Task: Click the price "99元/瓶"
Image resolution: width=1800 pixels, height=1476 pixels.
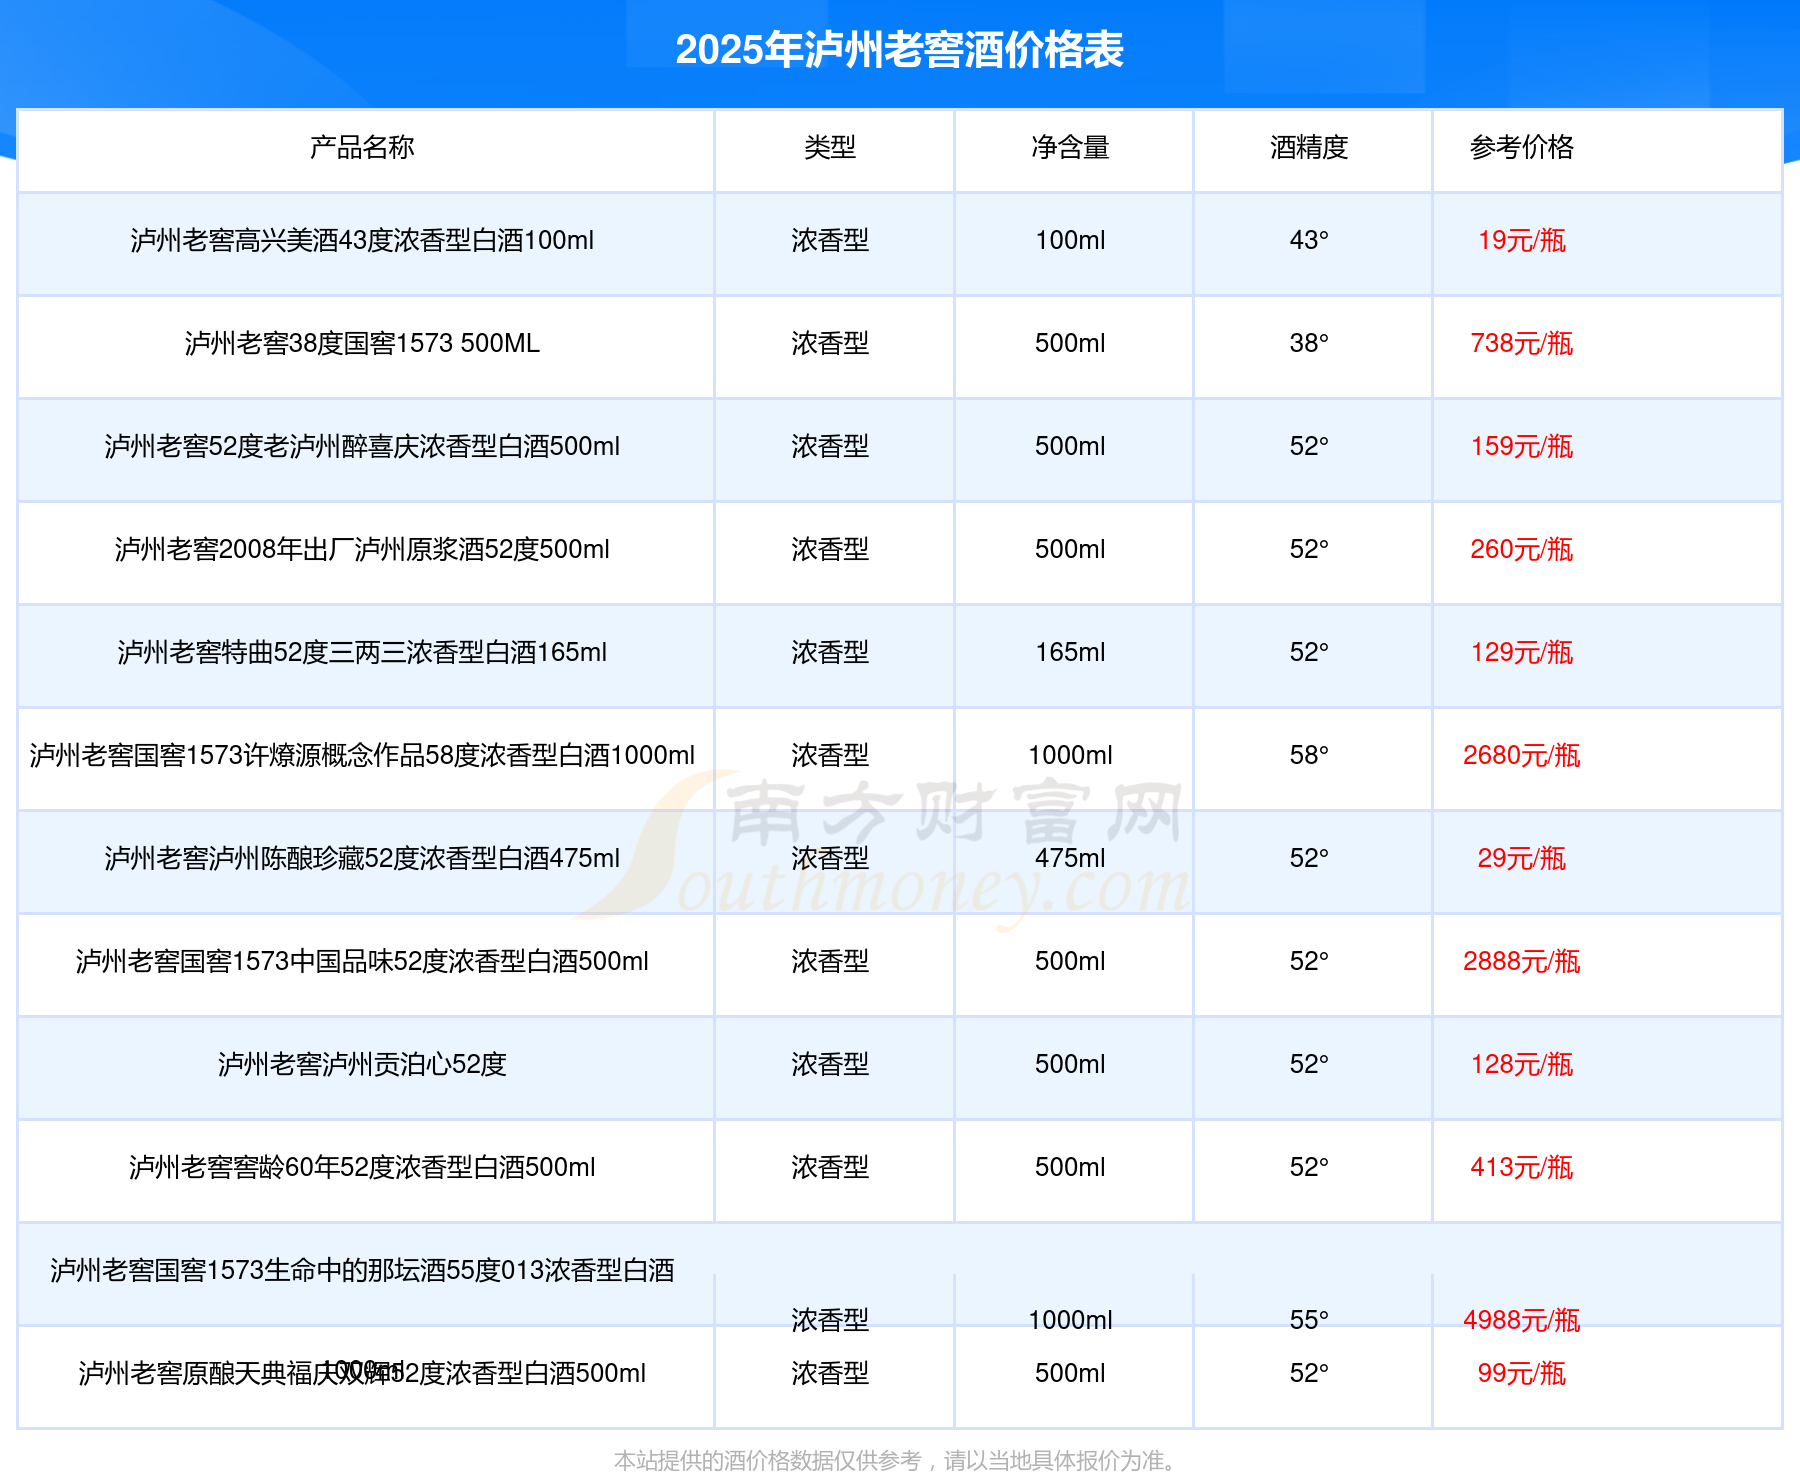Action: [1521, 1373]
